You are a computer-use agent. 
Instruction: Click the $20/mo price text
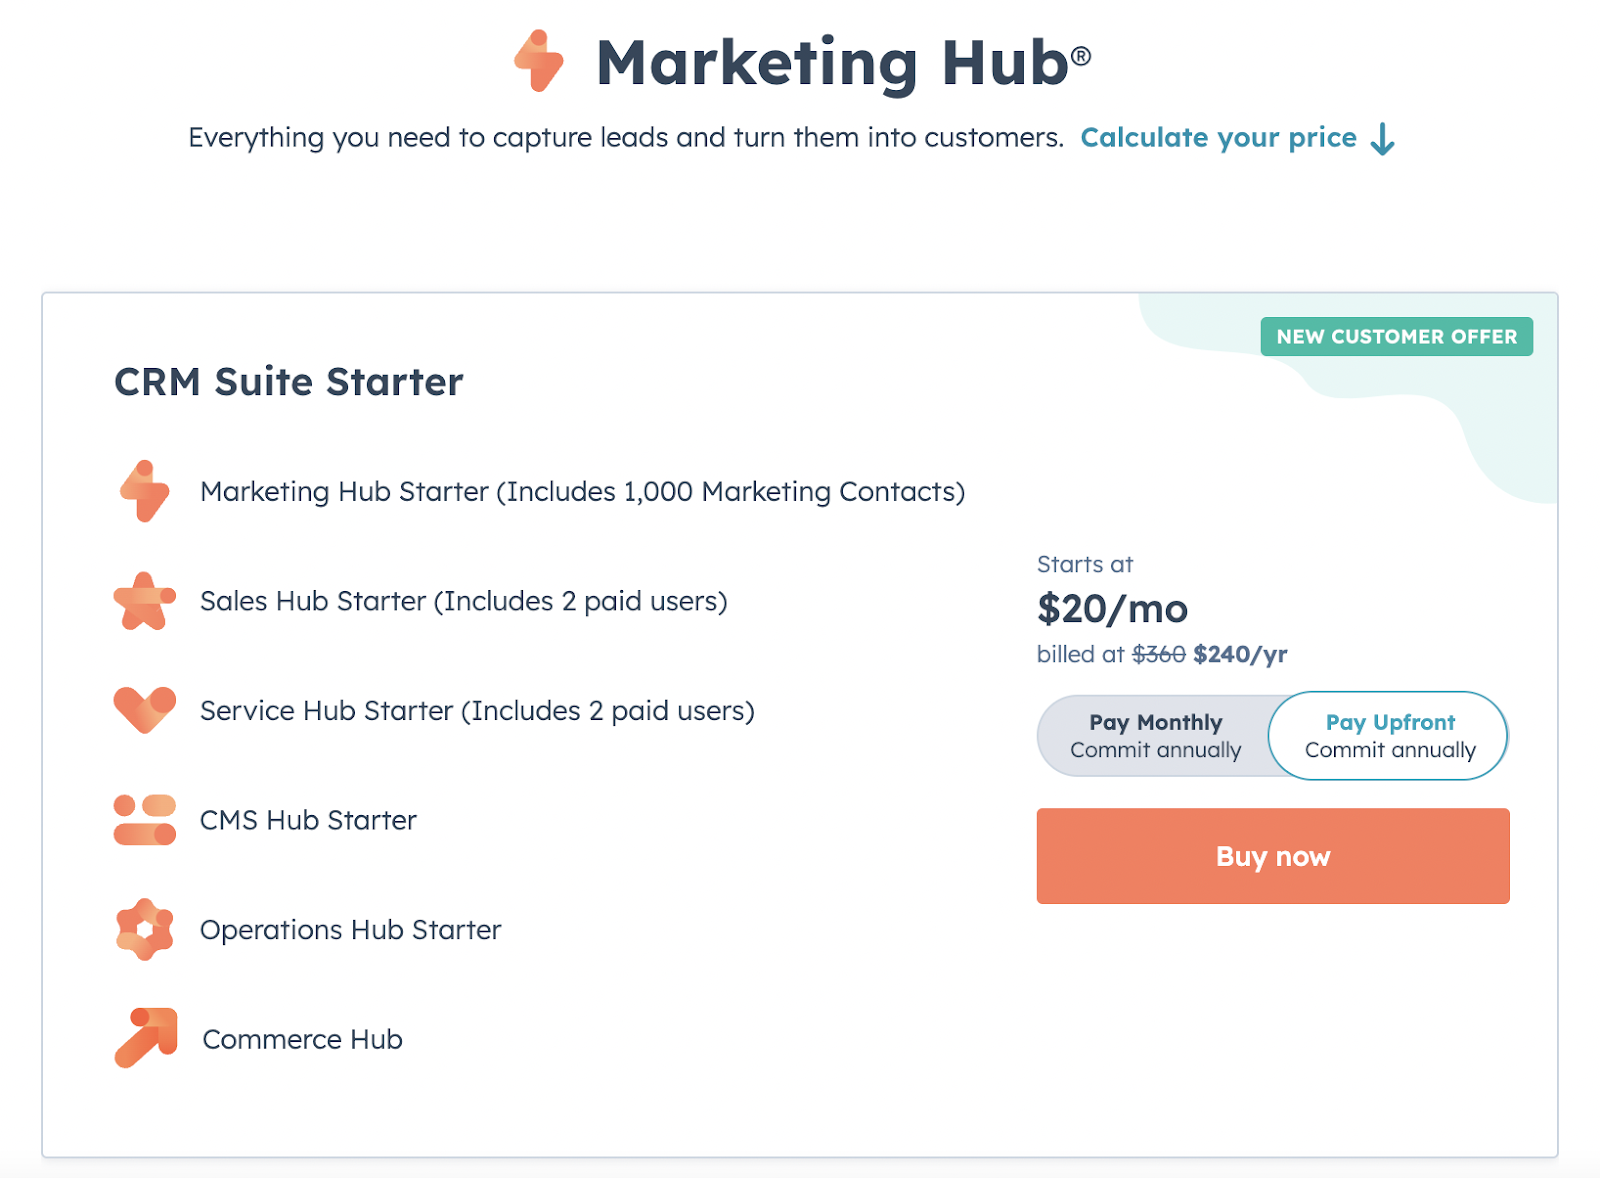(x=1112, y=608)
